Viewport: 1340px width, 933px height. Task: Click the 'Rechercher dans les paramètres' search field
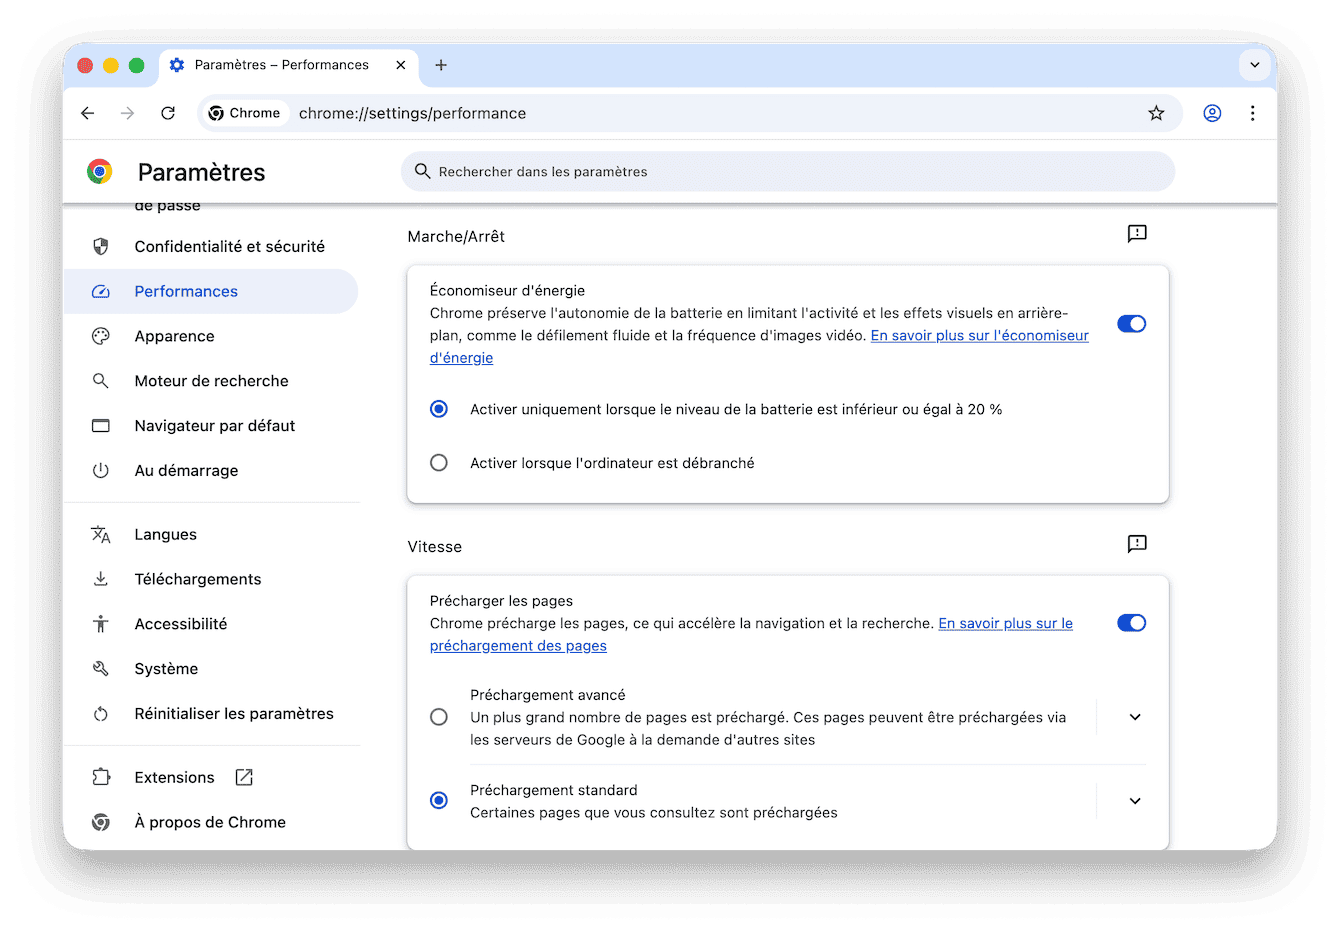pyautogui.click(x=788, y=171)
